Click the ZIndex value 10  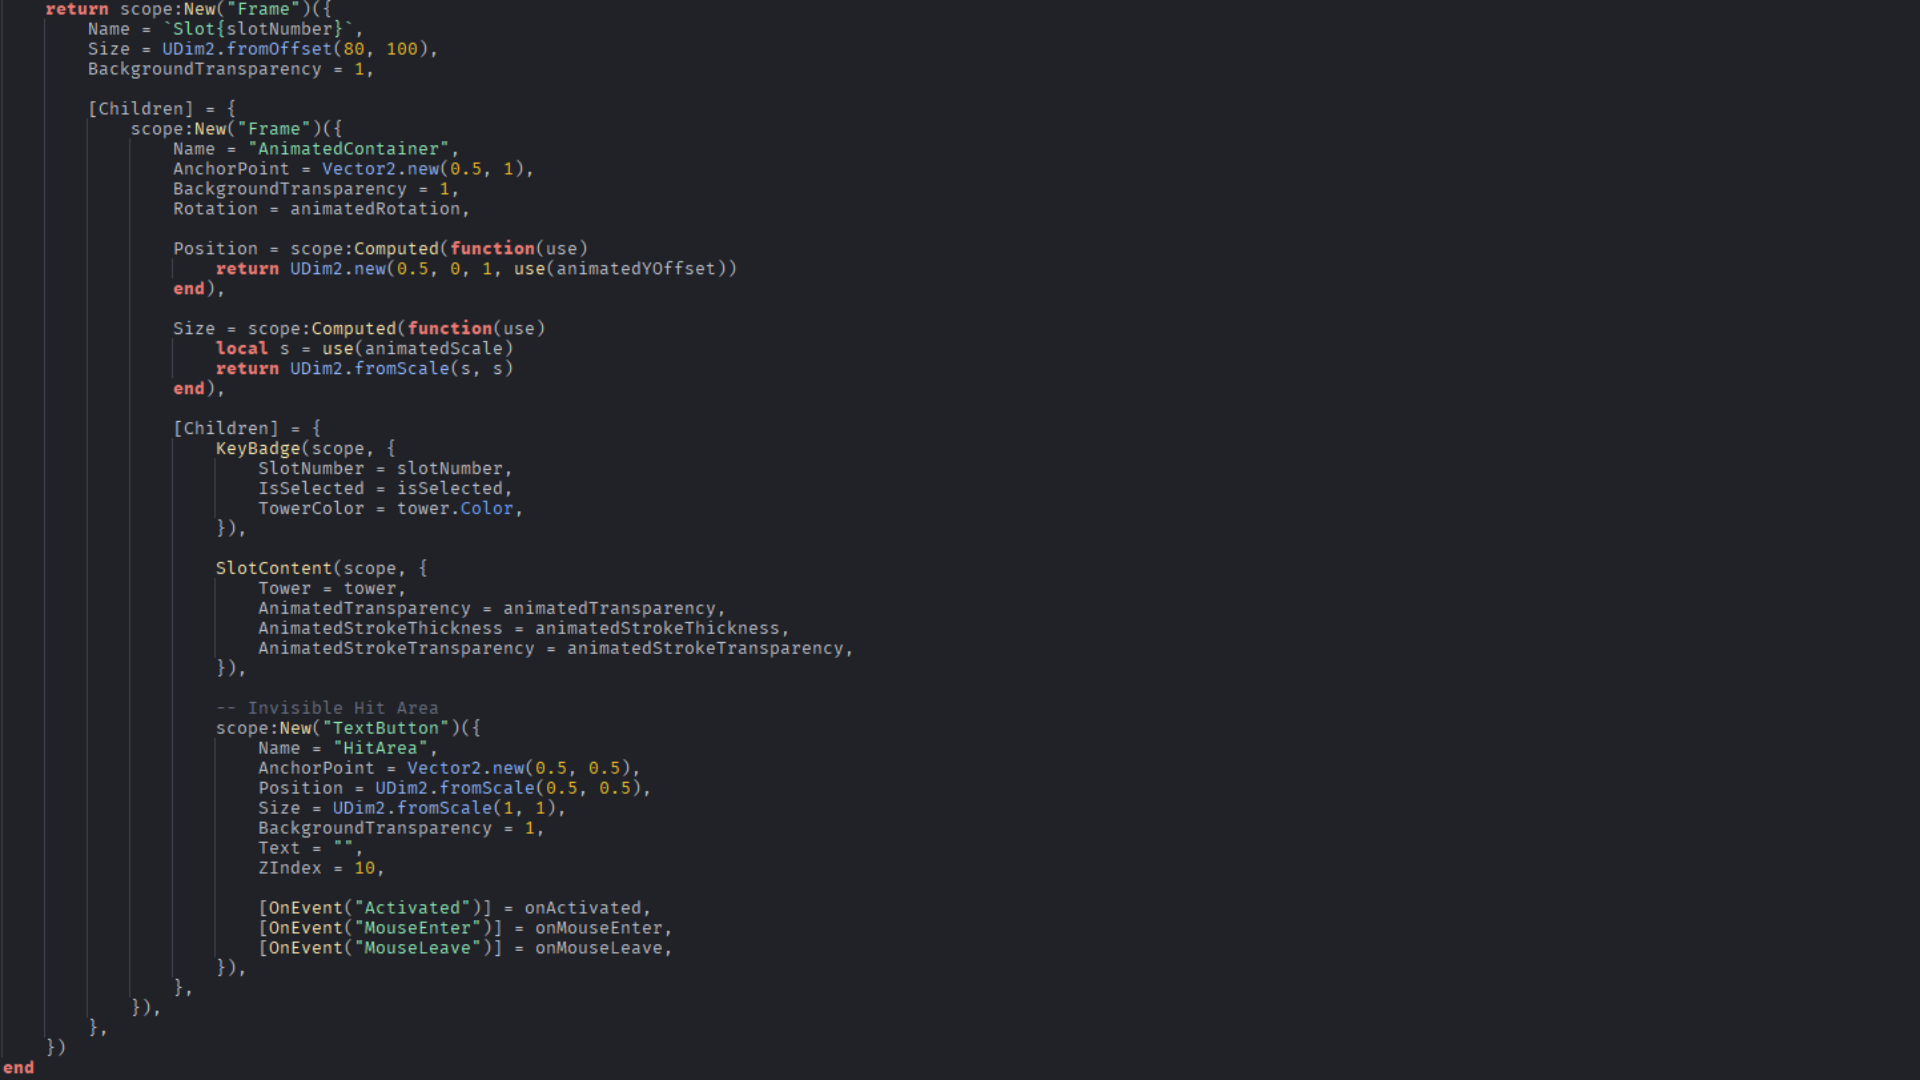click(364, 868)
